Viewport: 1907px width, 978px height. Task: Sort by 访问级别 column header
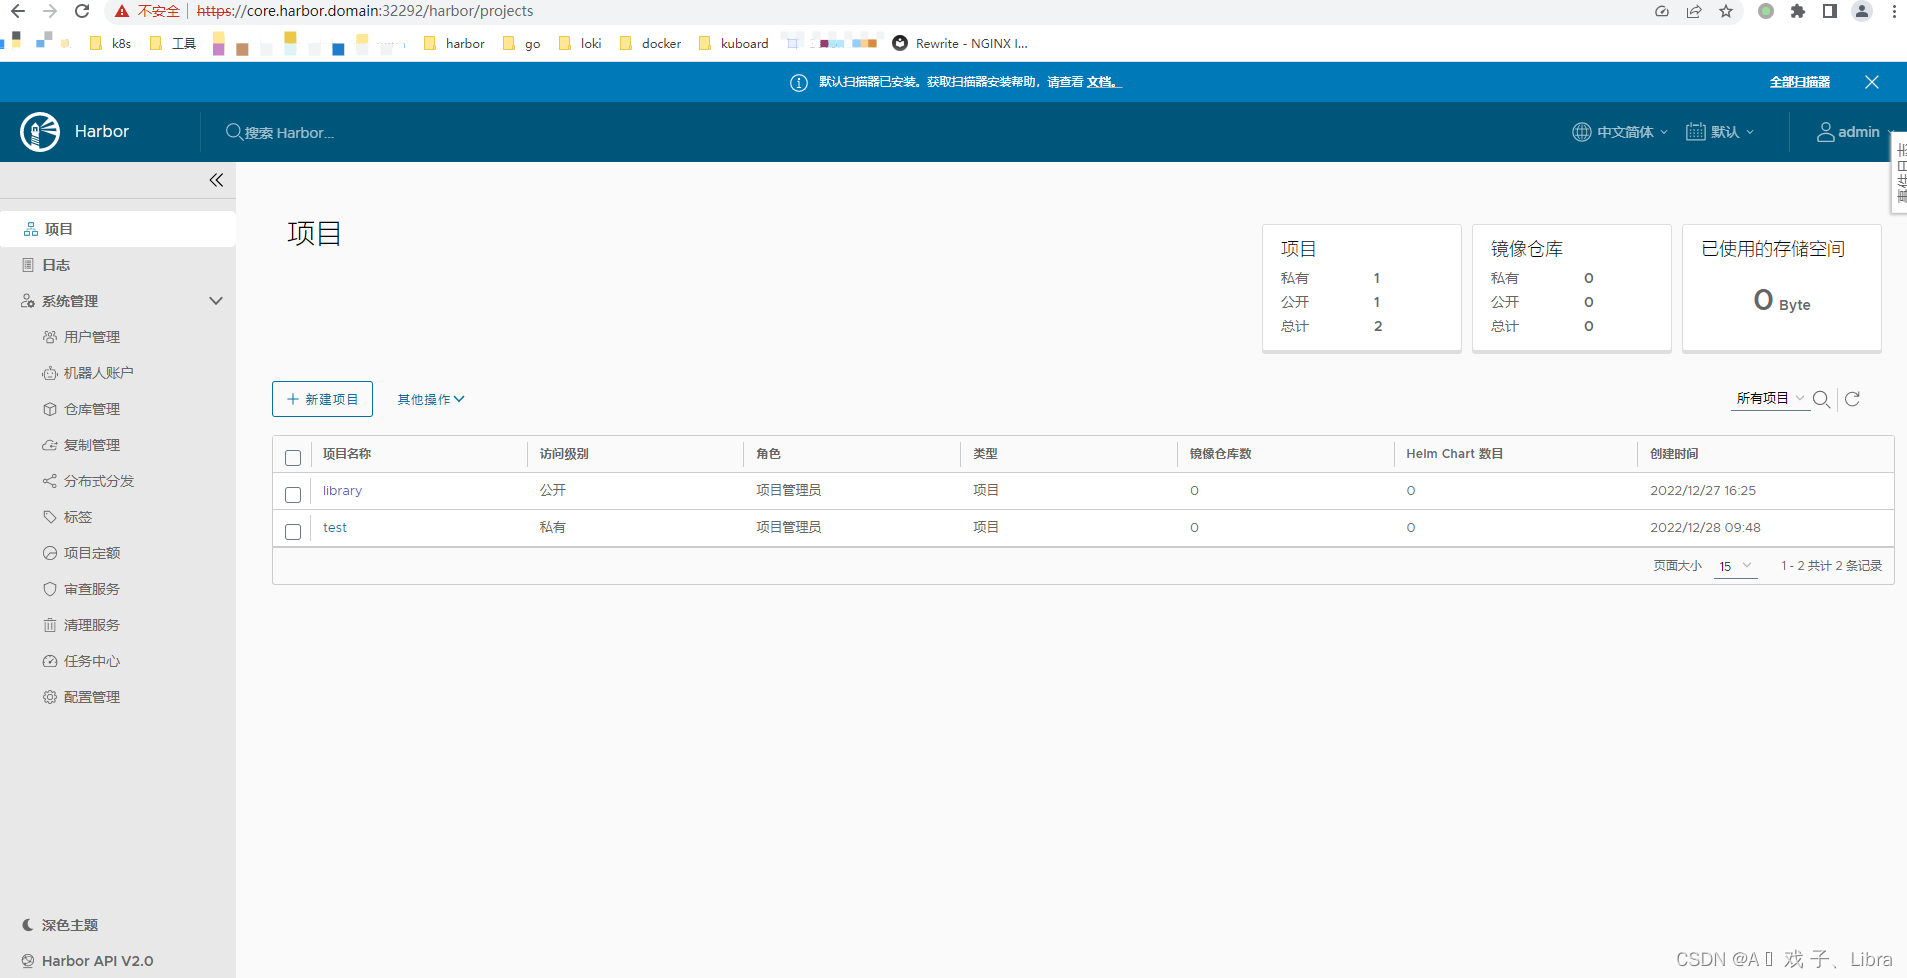[564, 454]
